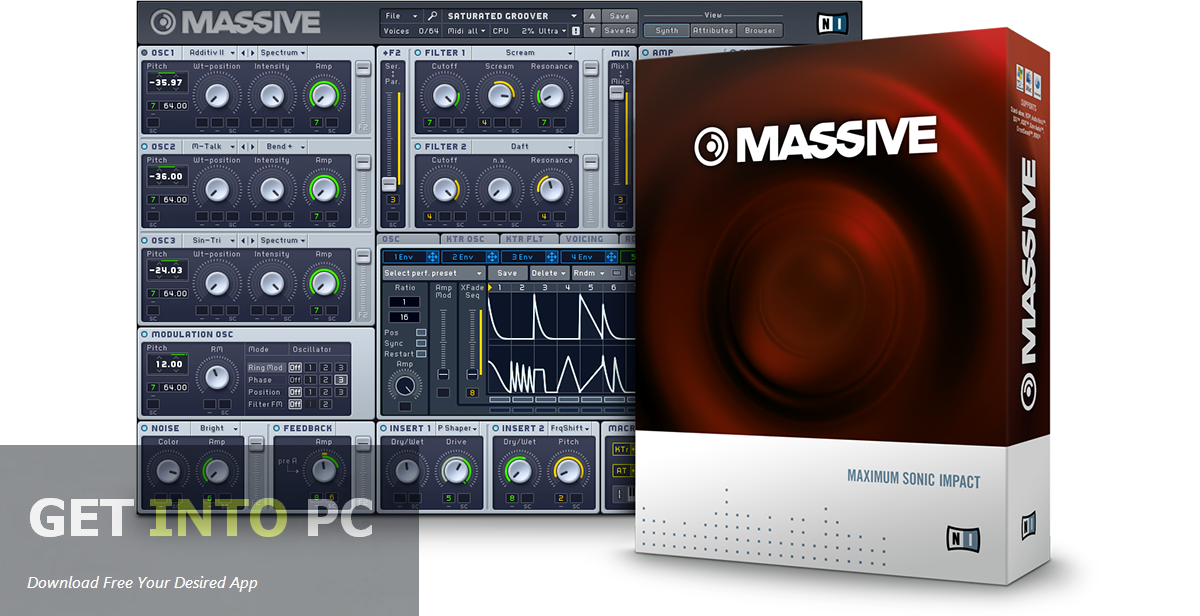Viewport: 1200px width, 616px height.
Task: Click OSC1 previous wavetable arrow
Action: tap(243, 52)
